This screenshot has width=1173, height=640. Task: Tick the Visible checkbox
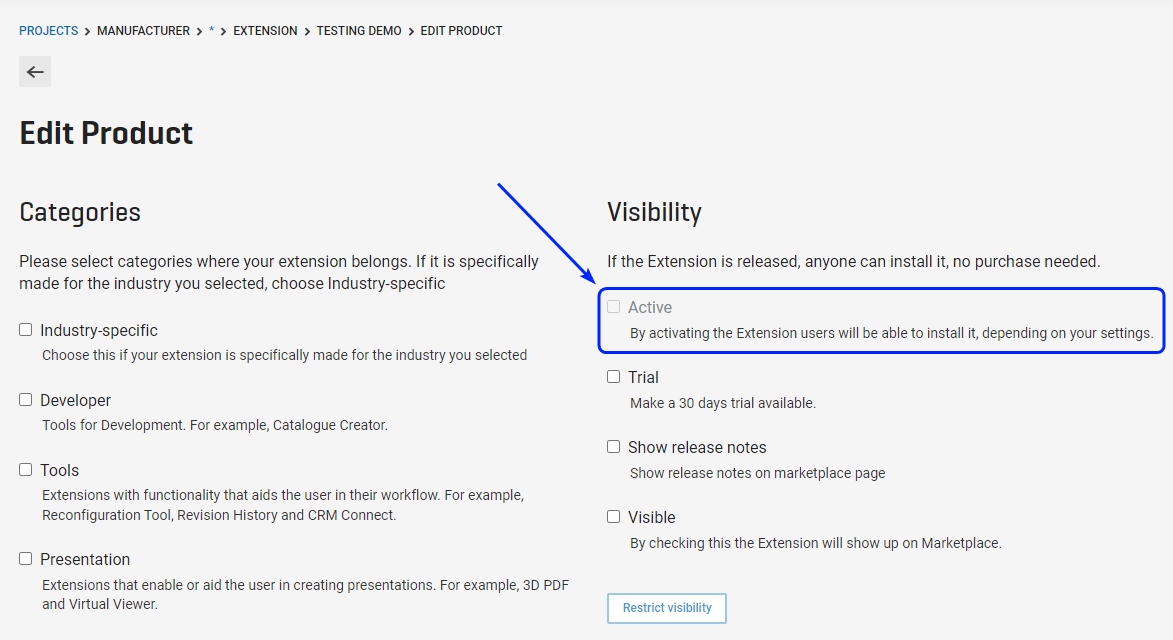(613, 517)
